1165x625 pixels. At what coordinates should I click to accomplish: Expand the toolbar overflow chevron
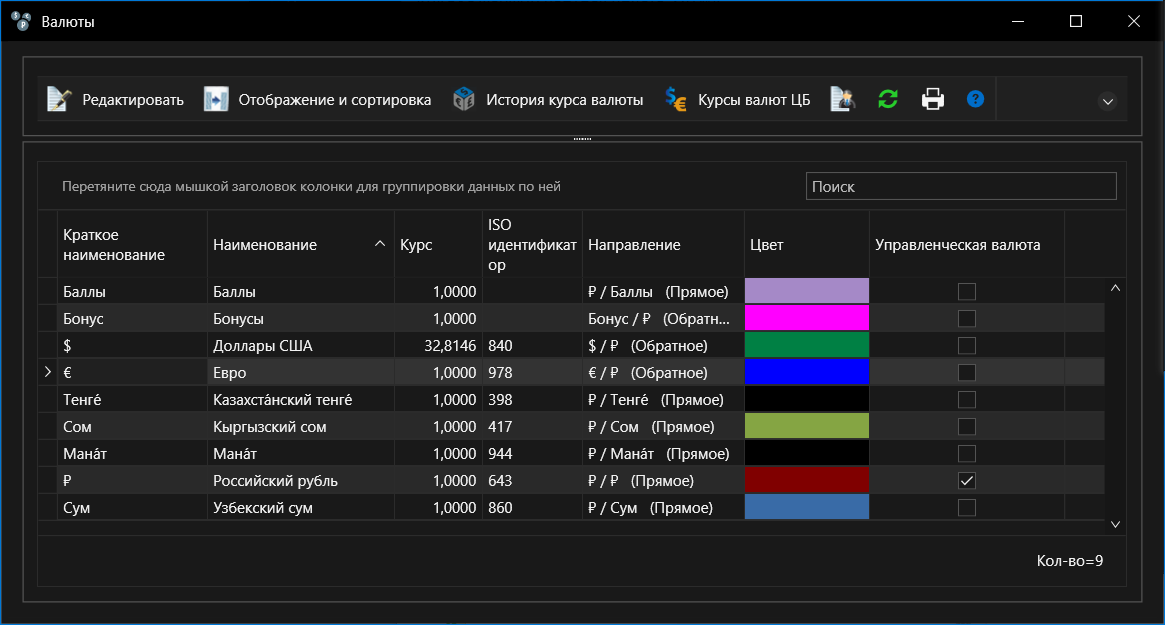pos(1108,101)
